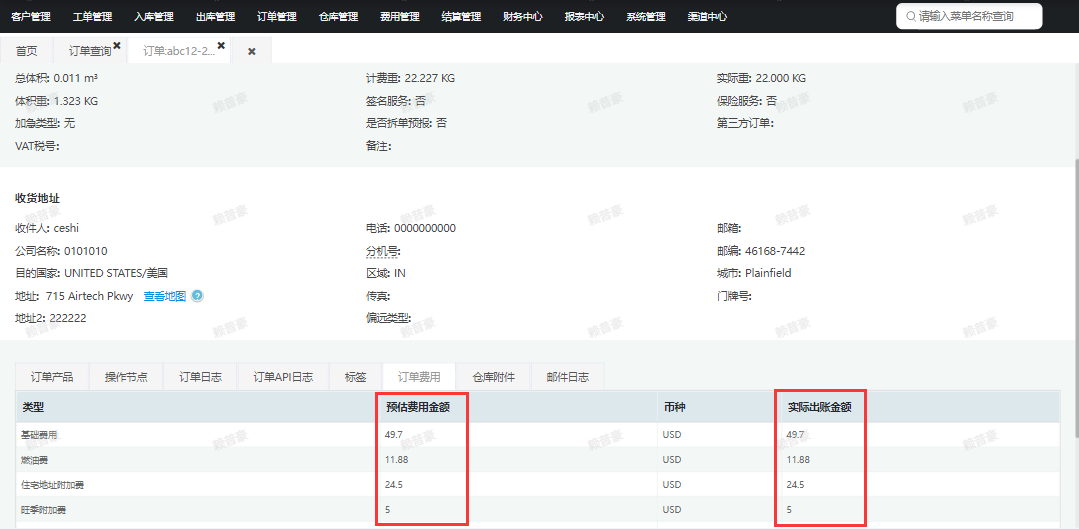The width and height of the screenshot is (1079, 529).
Task: Click the 目的国家: UNITED STATES/美国 text
Action: tap(92, 273)
